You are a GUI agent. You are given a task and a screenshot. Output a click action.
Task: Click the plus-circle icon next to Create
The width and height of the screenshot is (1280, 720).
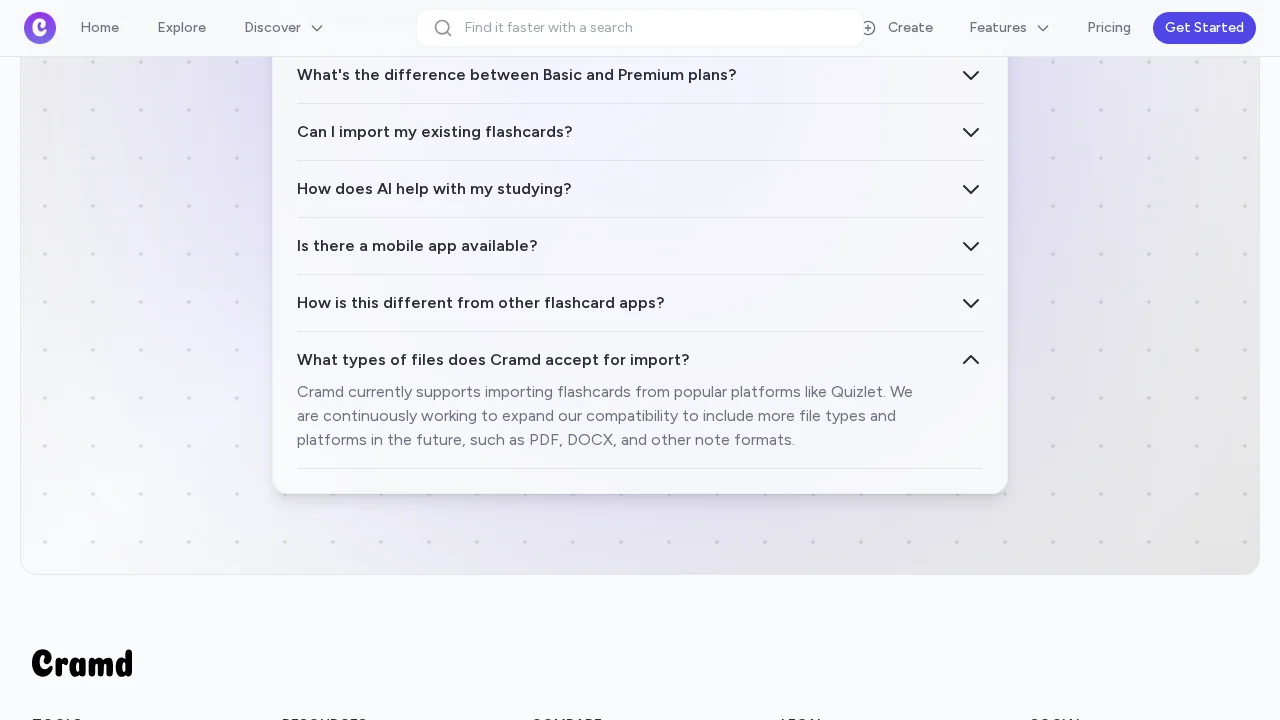(869, 28)
